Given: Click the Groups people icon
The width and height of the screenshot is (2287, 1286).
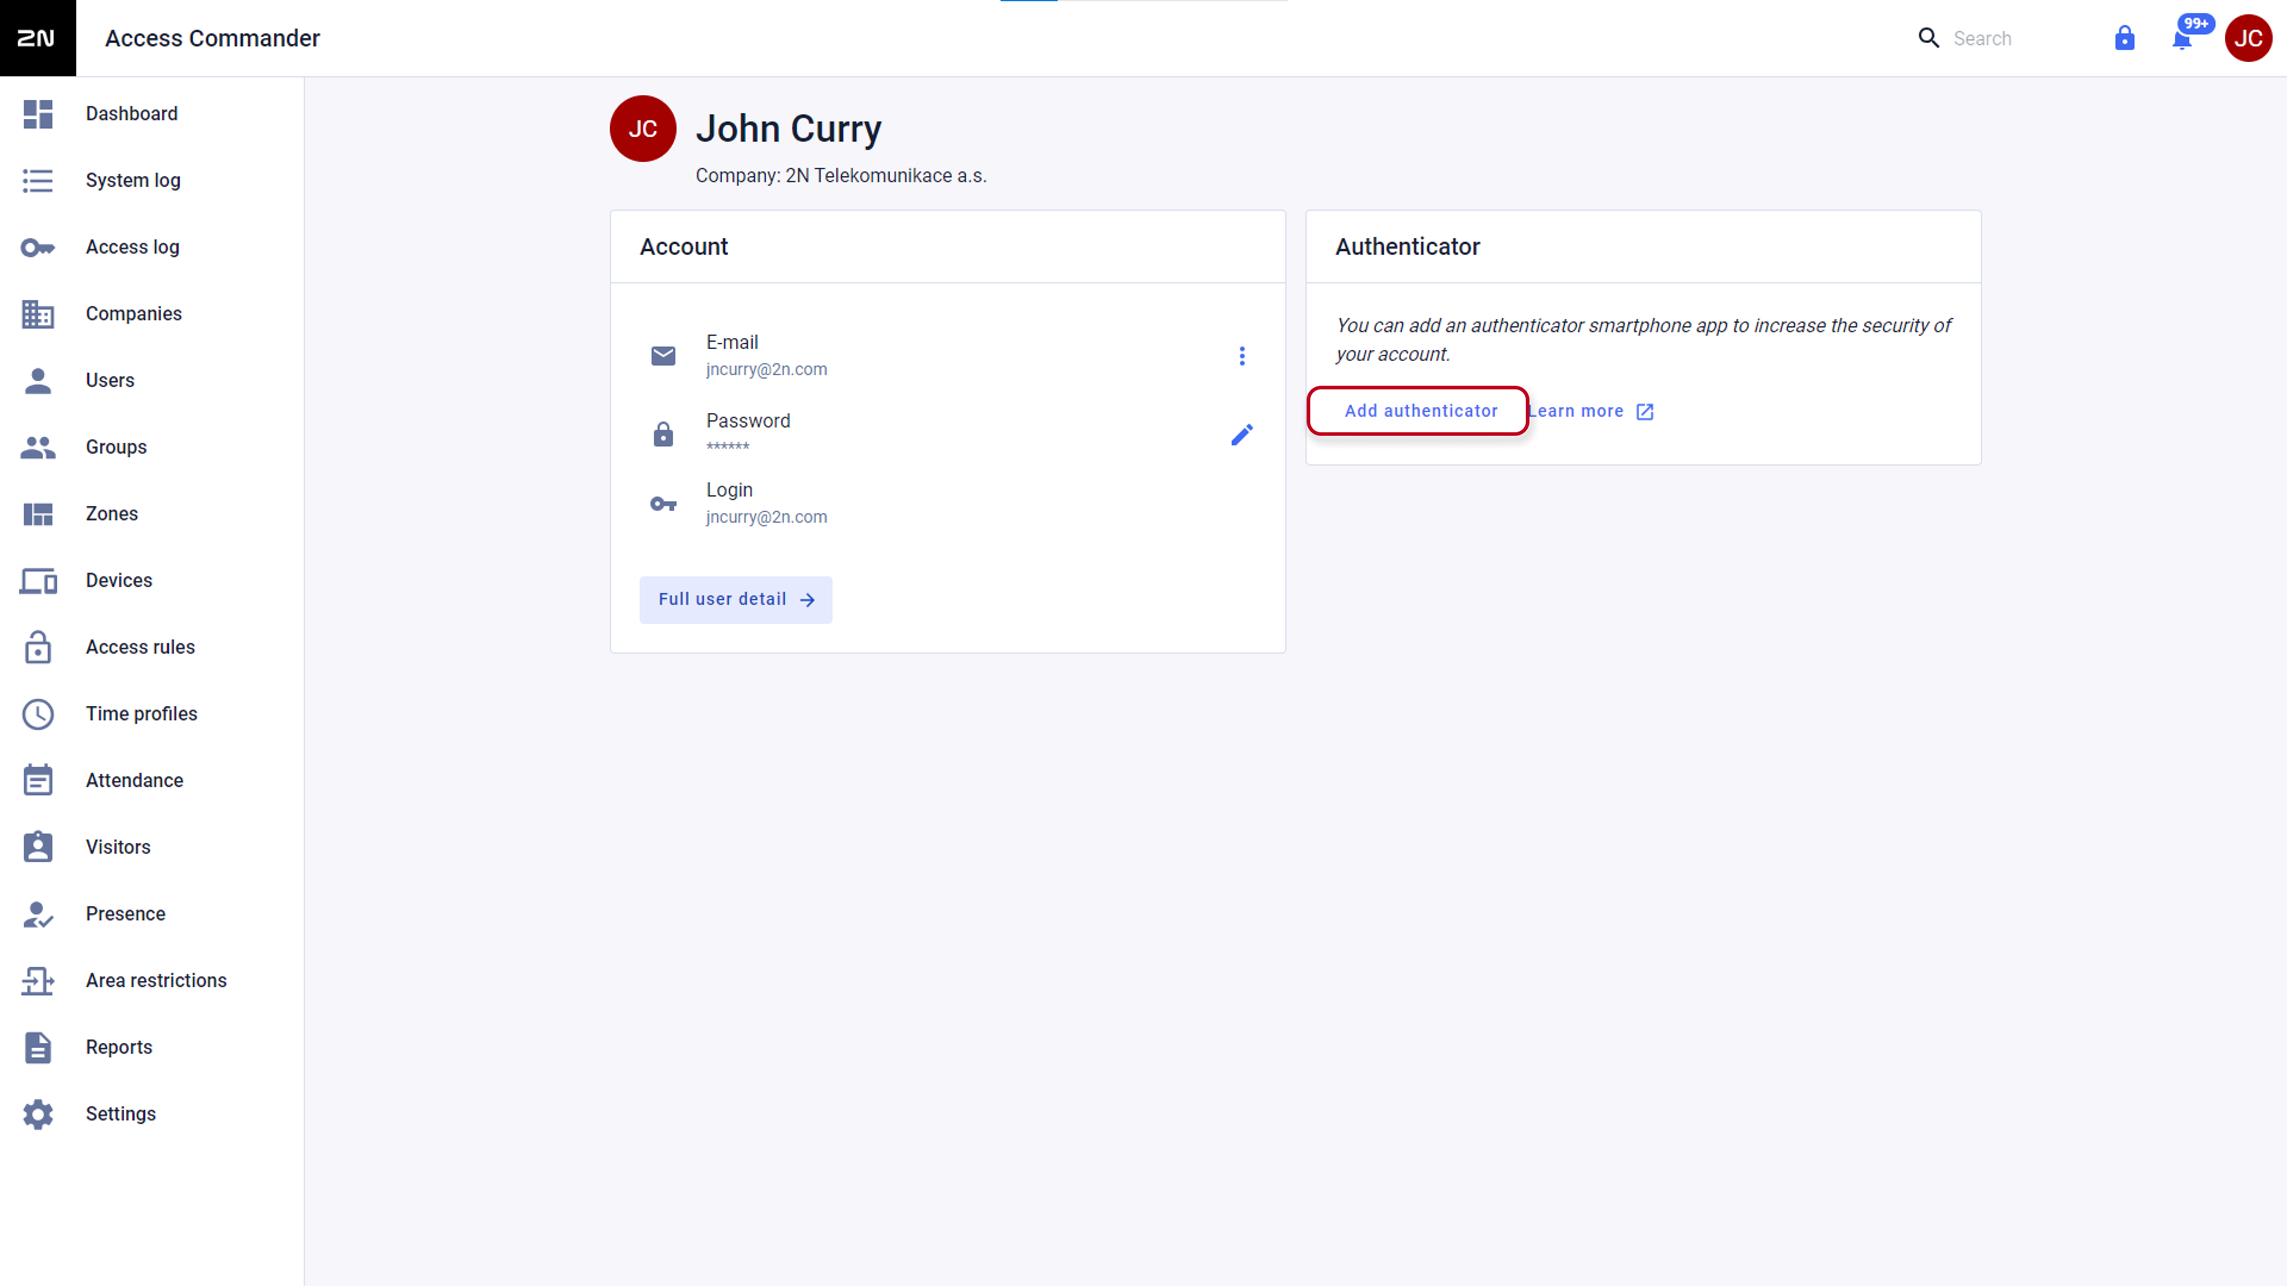Looking at the screenshot, I should click(38, 447).
